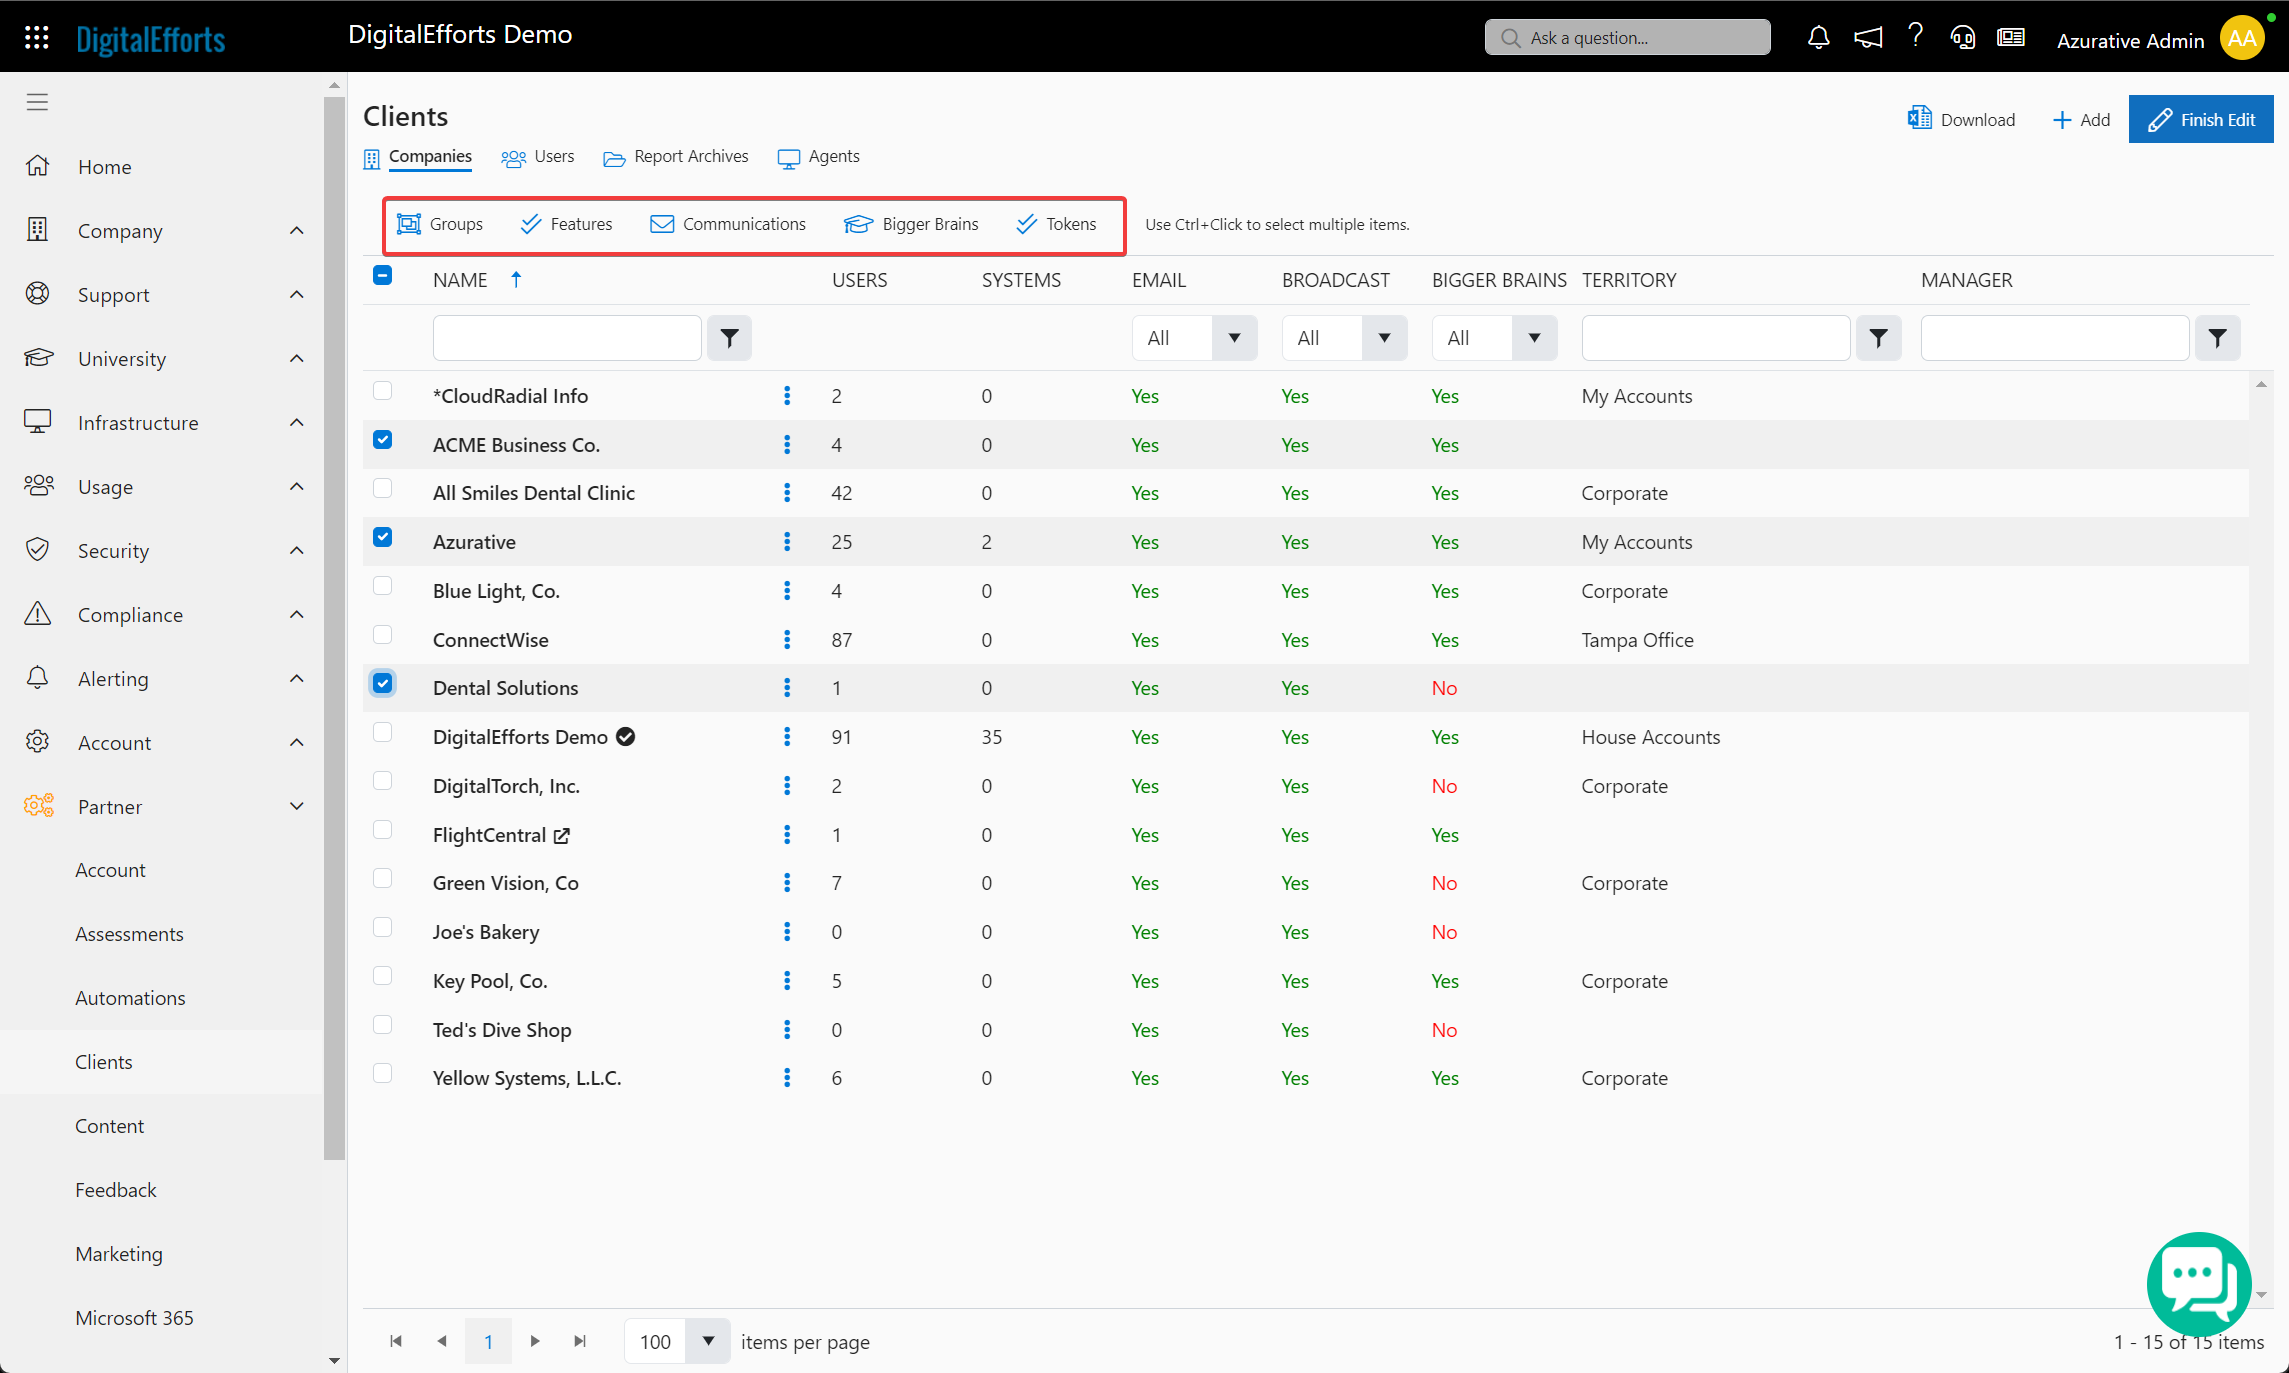This screenshot has height=1373, width=2289.
Task: Go to the first page of results
Action: click(x=396, y=1341)
